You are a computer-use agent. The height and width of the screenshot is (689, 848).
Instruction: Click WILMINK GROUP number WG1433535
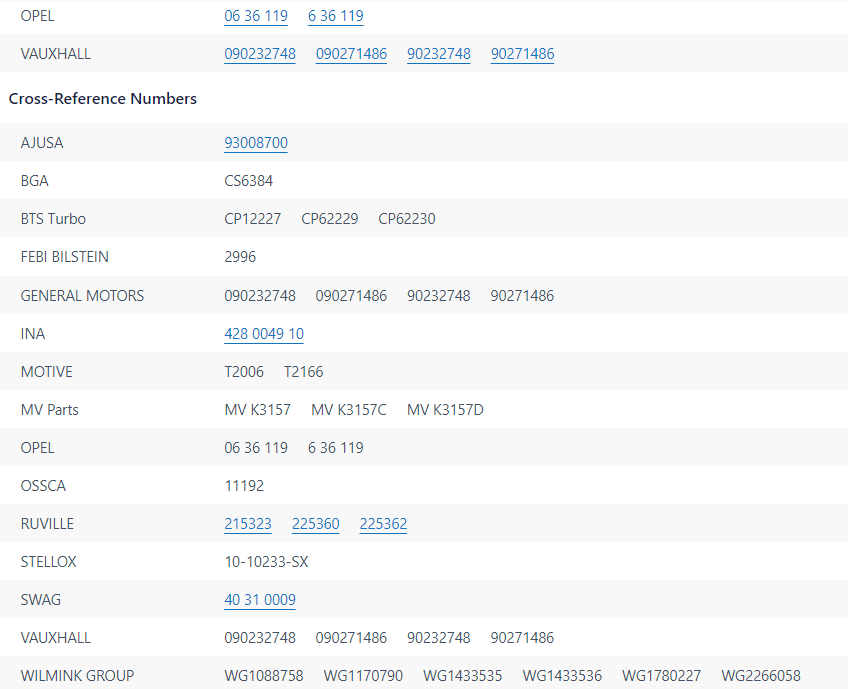(462, 675)
